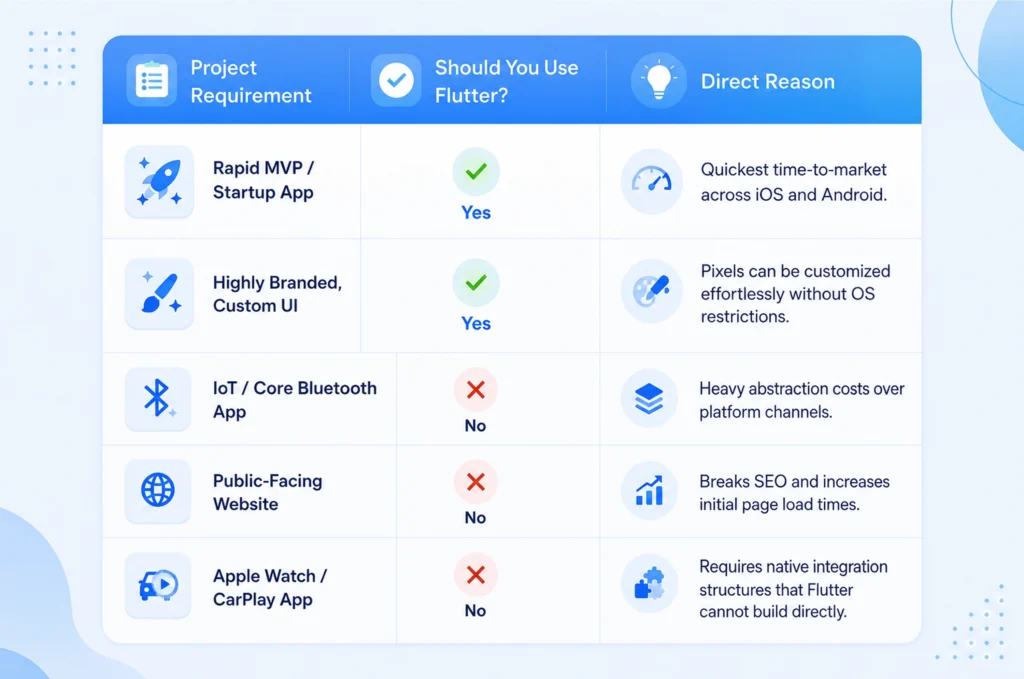Click the Requires native integration reason text
This screenshot has width=1024, height=679.
coord(793,589)
